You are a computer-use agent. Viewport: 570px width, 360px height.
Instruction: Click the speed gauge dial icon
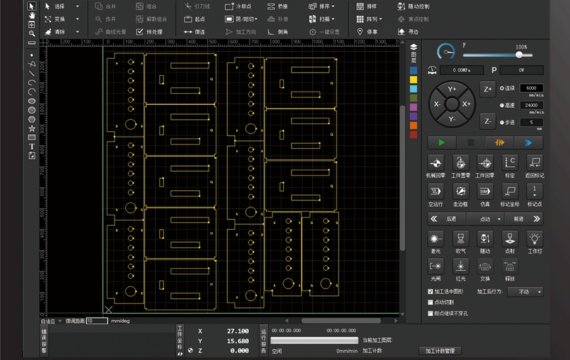click(x=446, y=52)
